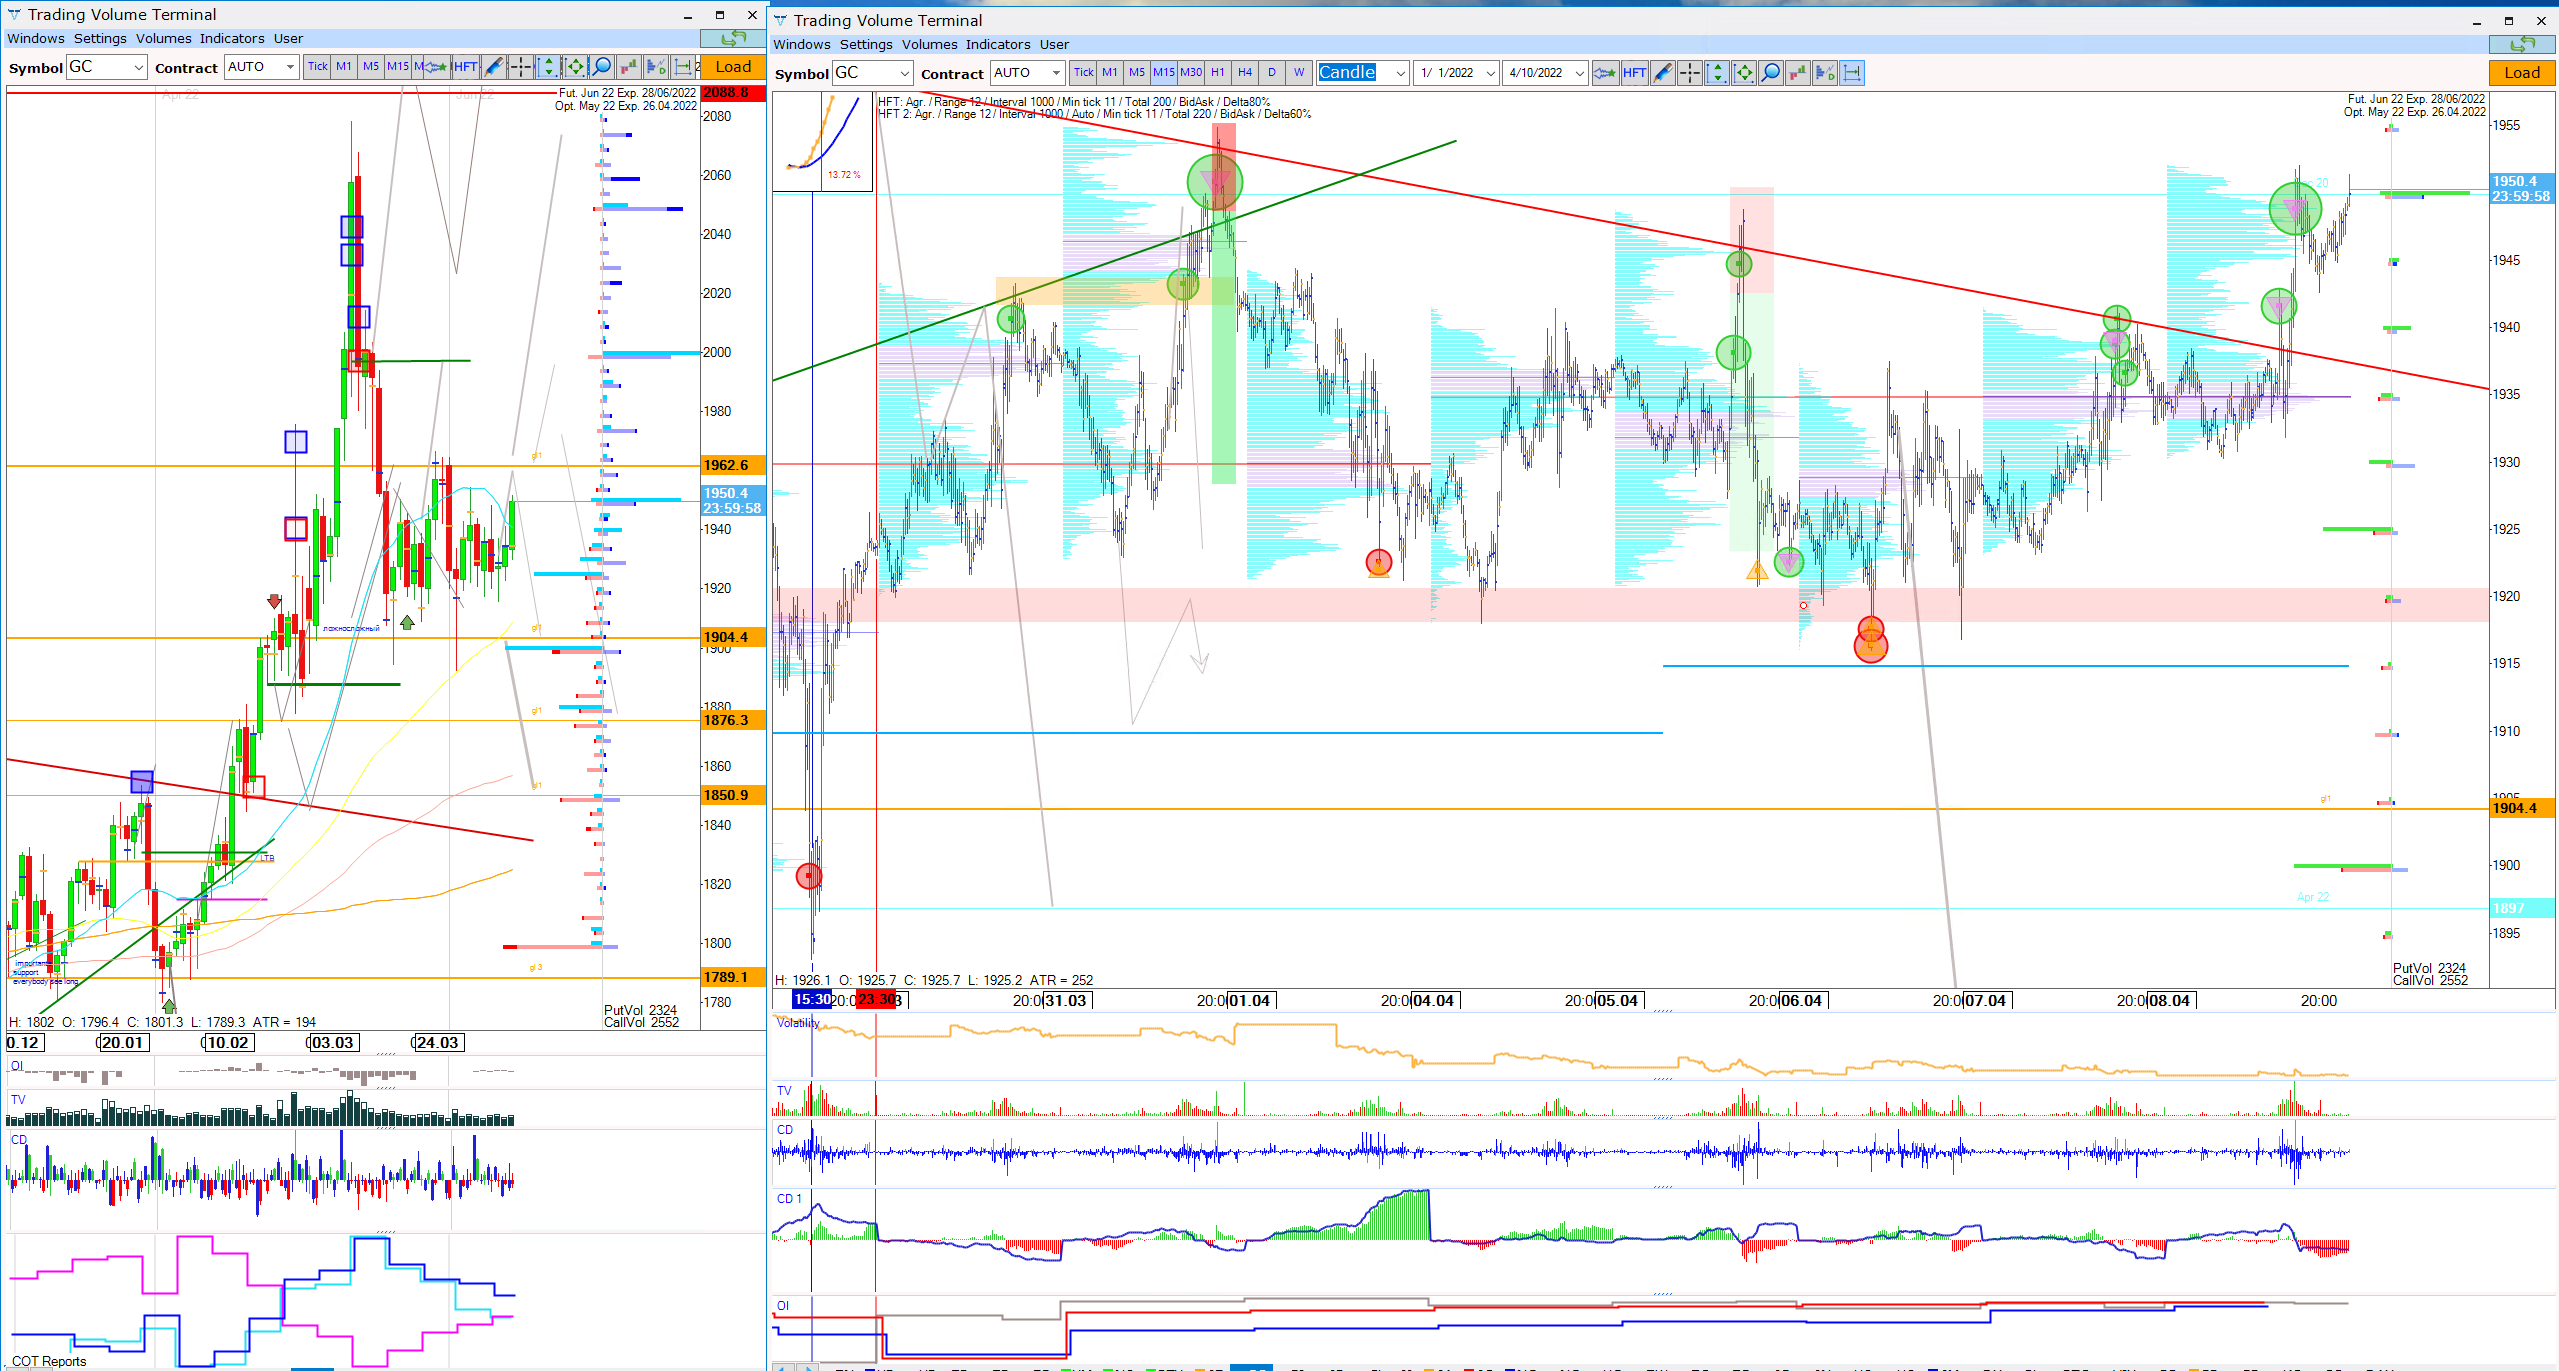Click the 1962.6 price level label in left chart
The width and height of the screenshot is (2559, 1371).
tap(733, 465)
